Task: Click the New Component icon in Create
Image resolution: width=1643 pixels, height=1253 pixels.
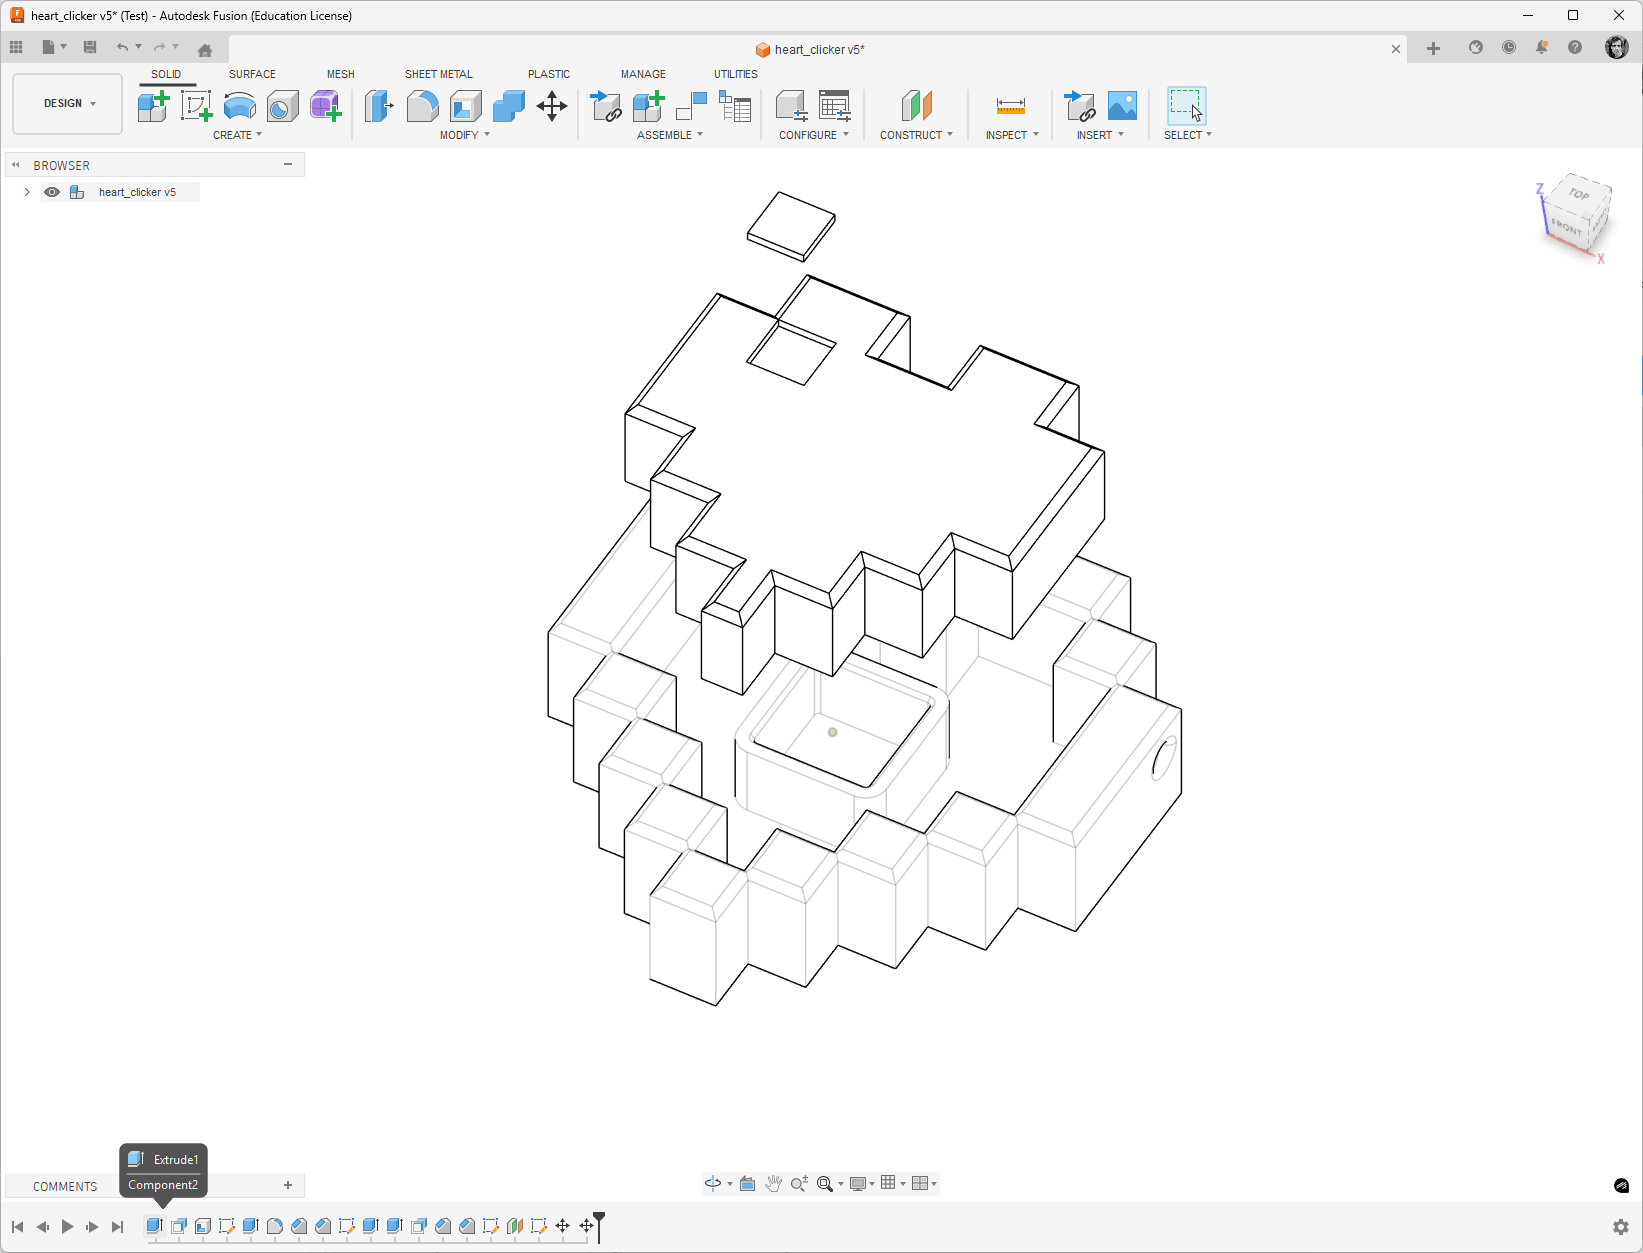Action: (x=153, y=106)
